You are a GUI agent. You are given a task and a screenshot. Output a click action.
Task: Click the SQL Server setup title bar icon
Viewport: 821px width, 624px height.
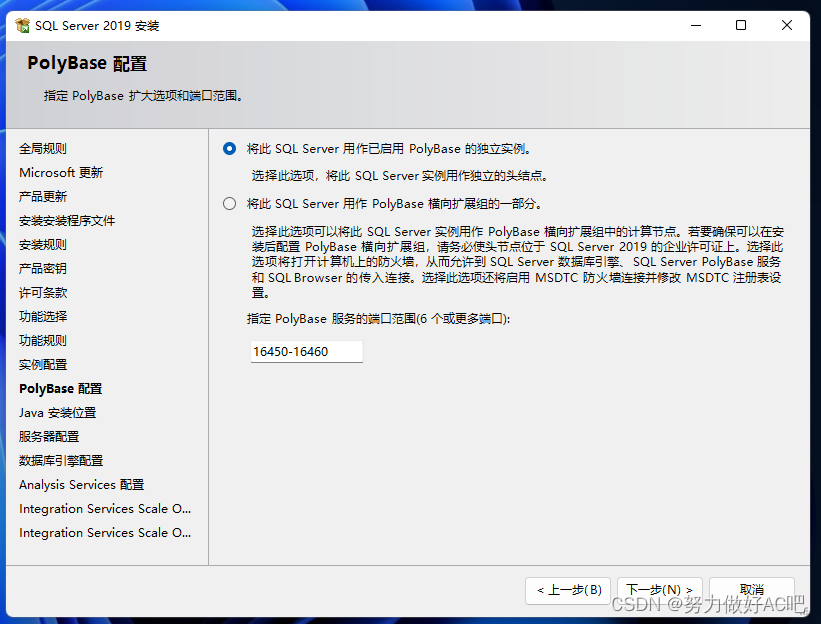point(23,25)
